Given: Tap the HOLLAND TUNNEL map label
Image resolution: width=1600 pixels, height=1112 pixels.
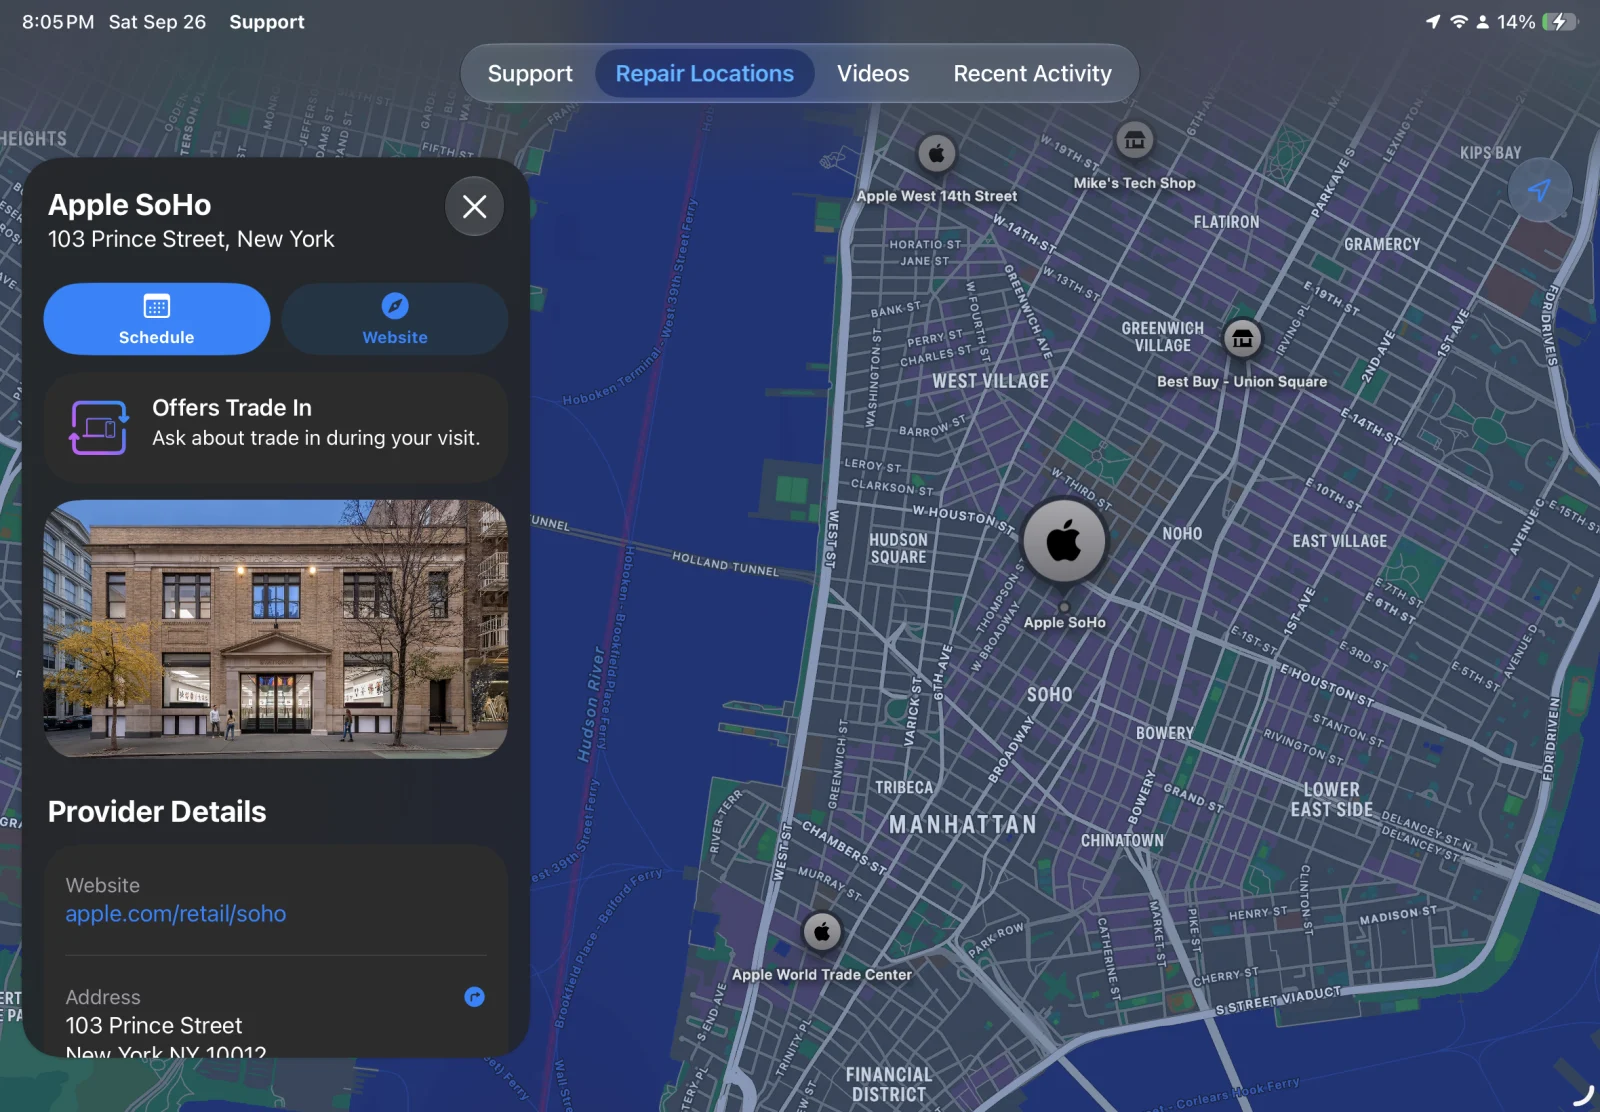Looking at the screenshot, I should (725, 564).
